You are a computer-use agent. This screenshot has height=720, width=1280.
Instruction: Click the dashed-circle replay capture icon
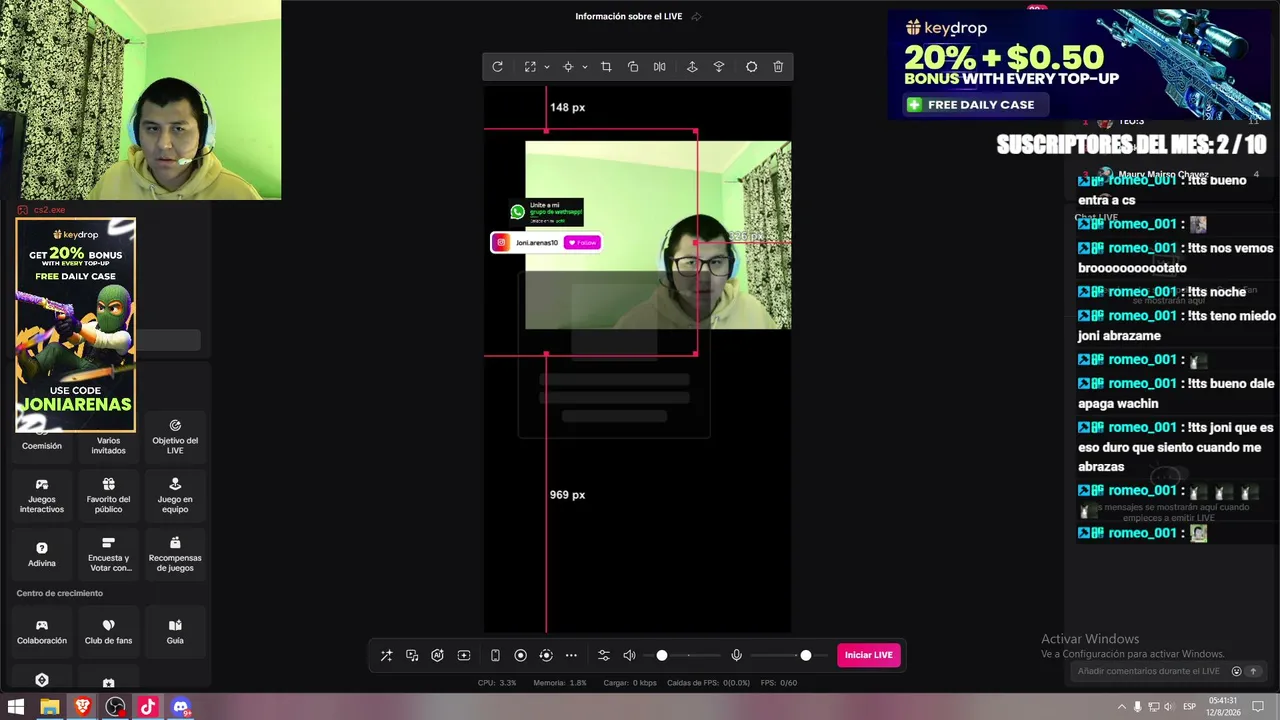point(546,655)
